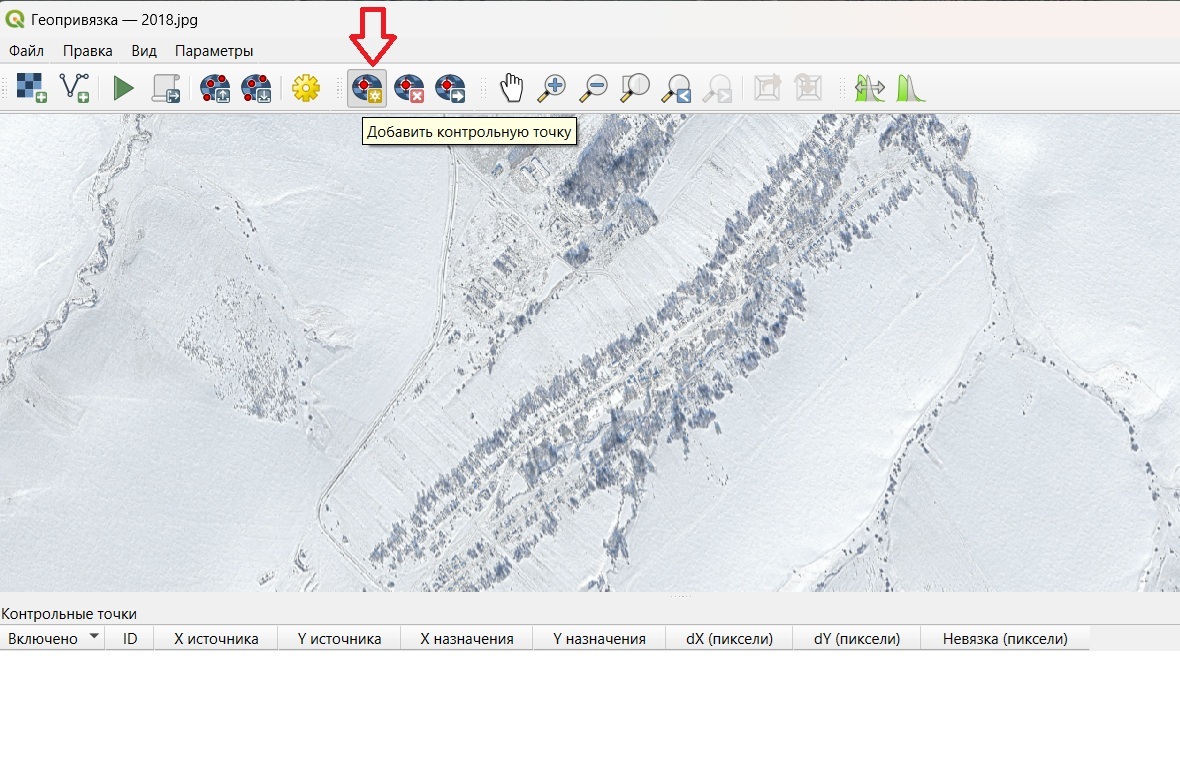Image resolution: width=1180 pixels, height=765 pixels.
Task: Select the Add control point tool
Action: point(367,88)
